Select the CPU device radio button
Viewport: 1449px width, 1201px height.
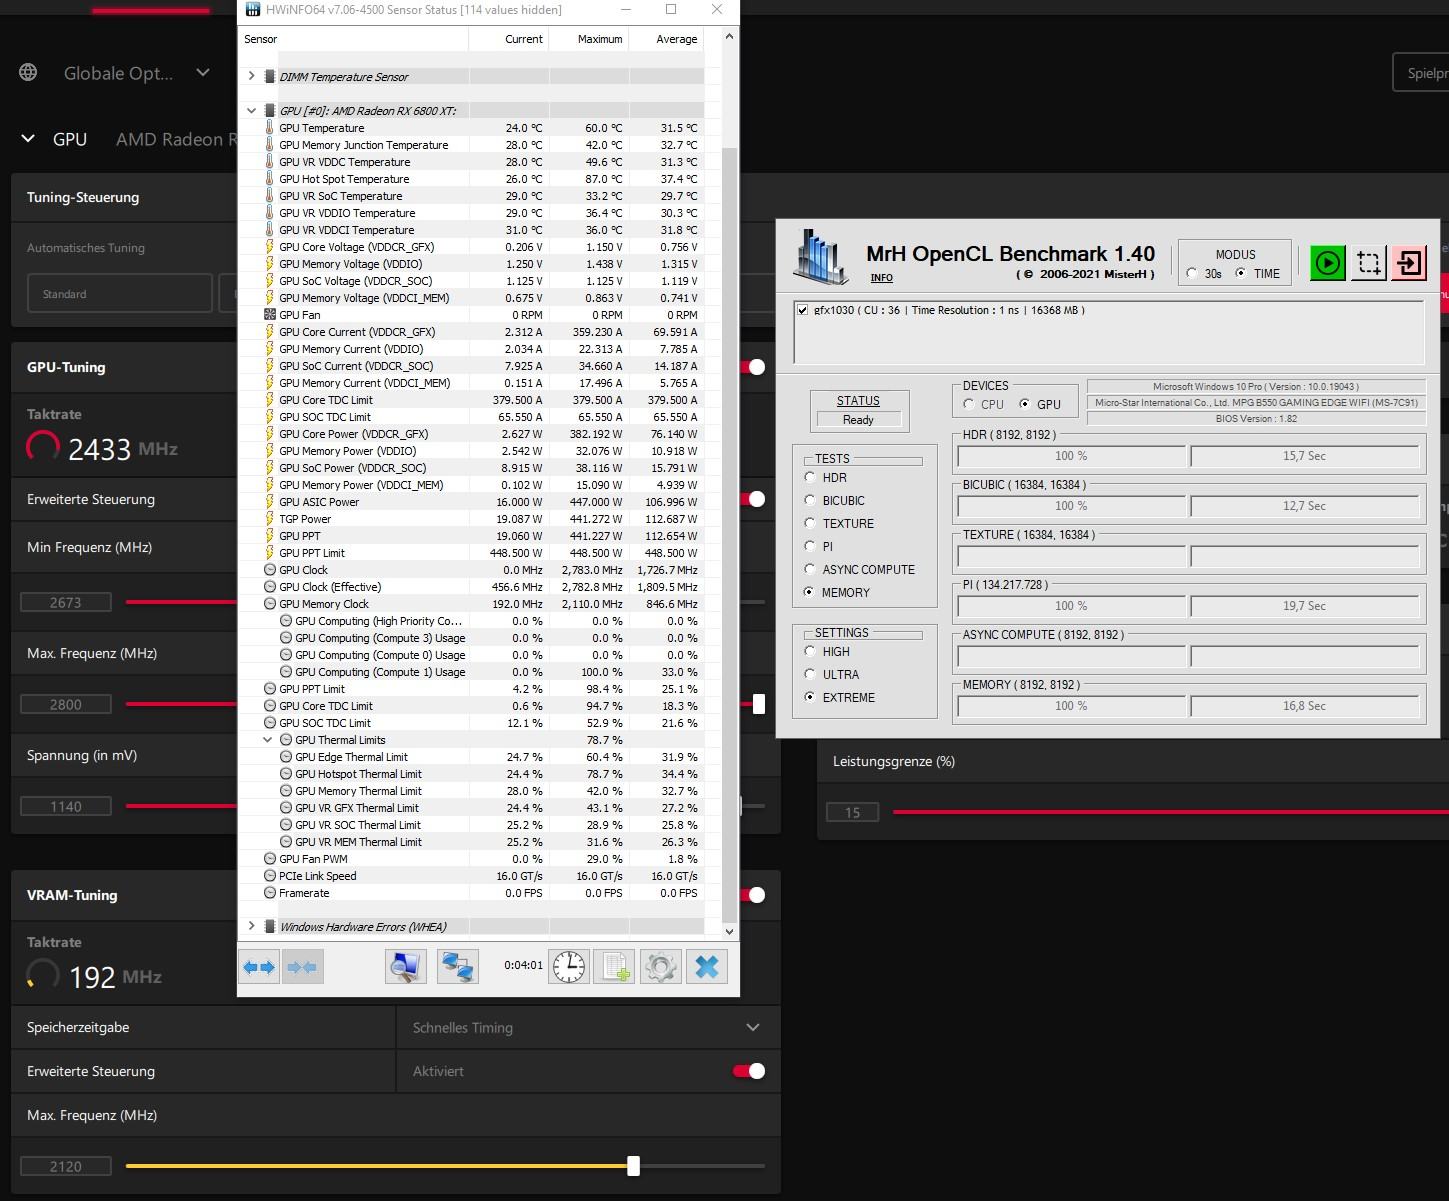(969, 404)
